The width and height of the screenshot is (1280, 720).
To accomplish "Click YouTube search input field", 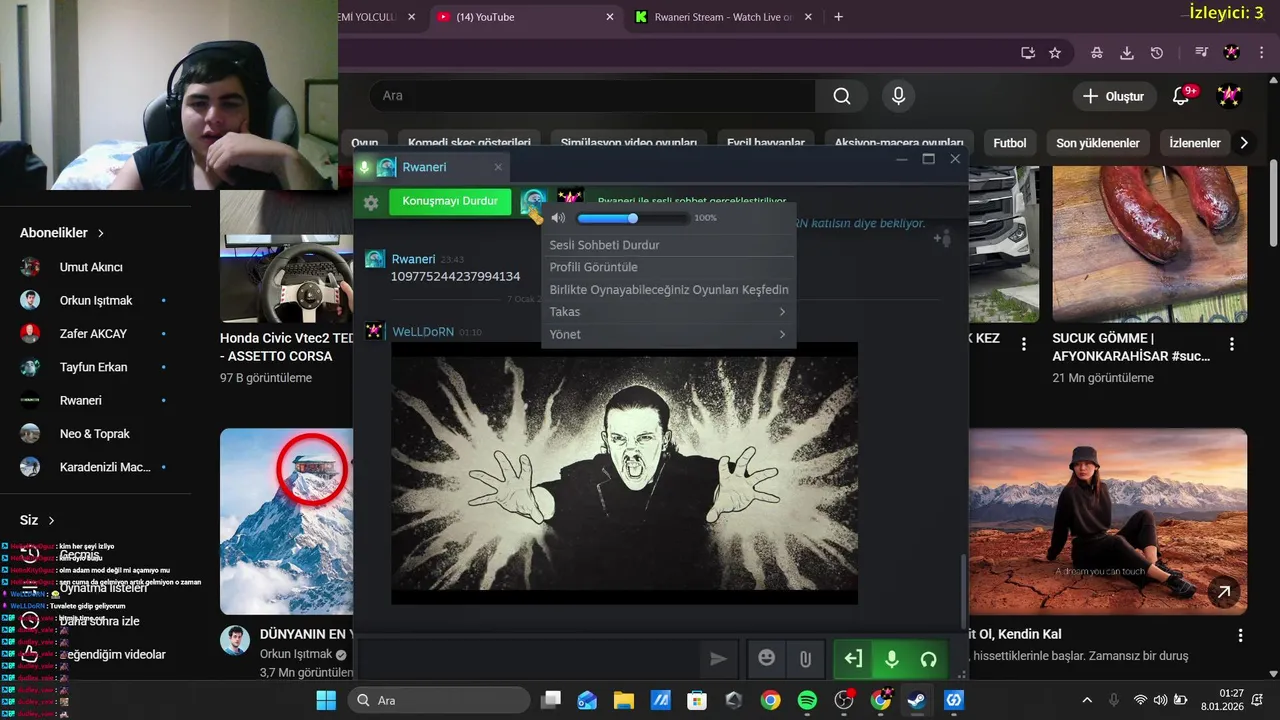I will 592,96.
